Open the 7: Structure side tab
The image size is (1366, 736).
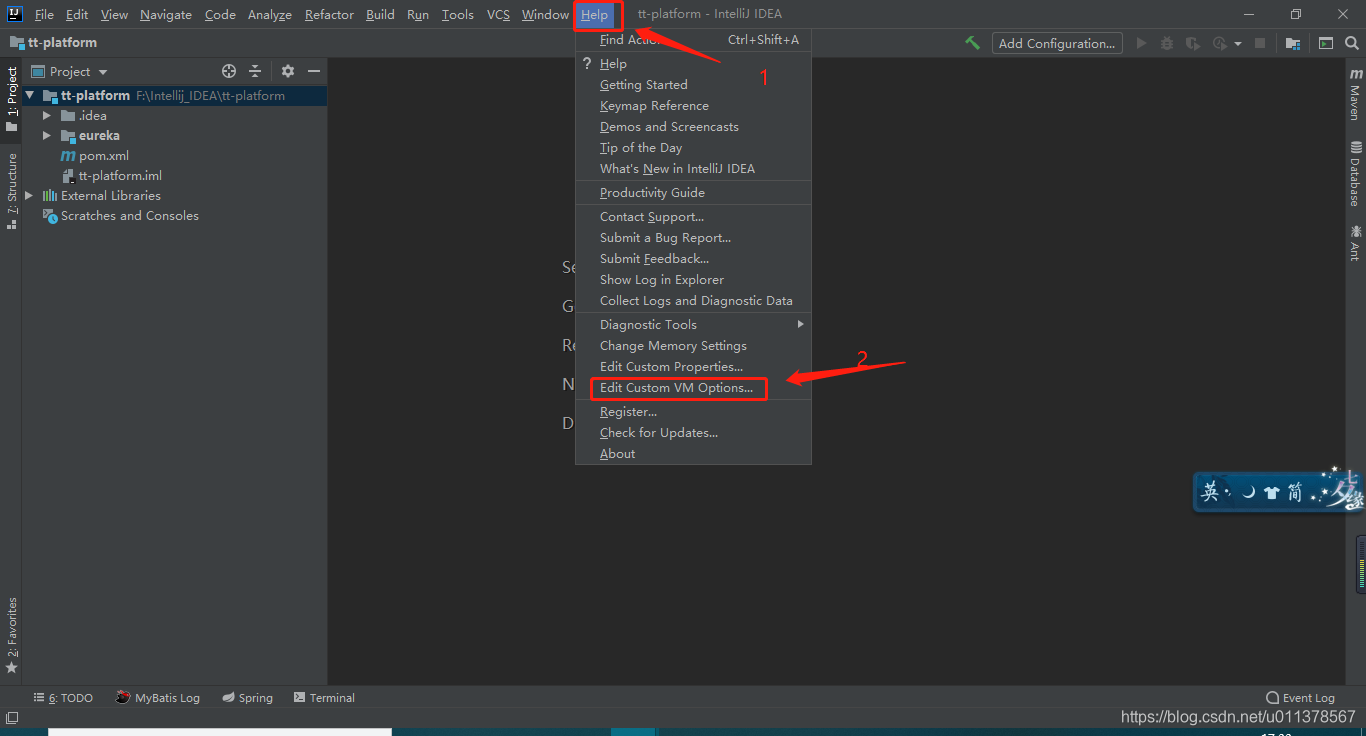click(12, 191)
